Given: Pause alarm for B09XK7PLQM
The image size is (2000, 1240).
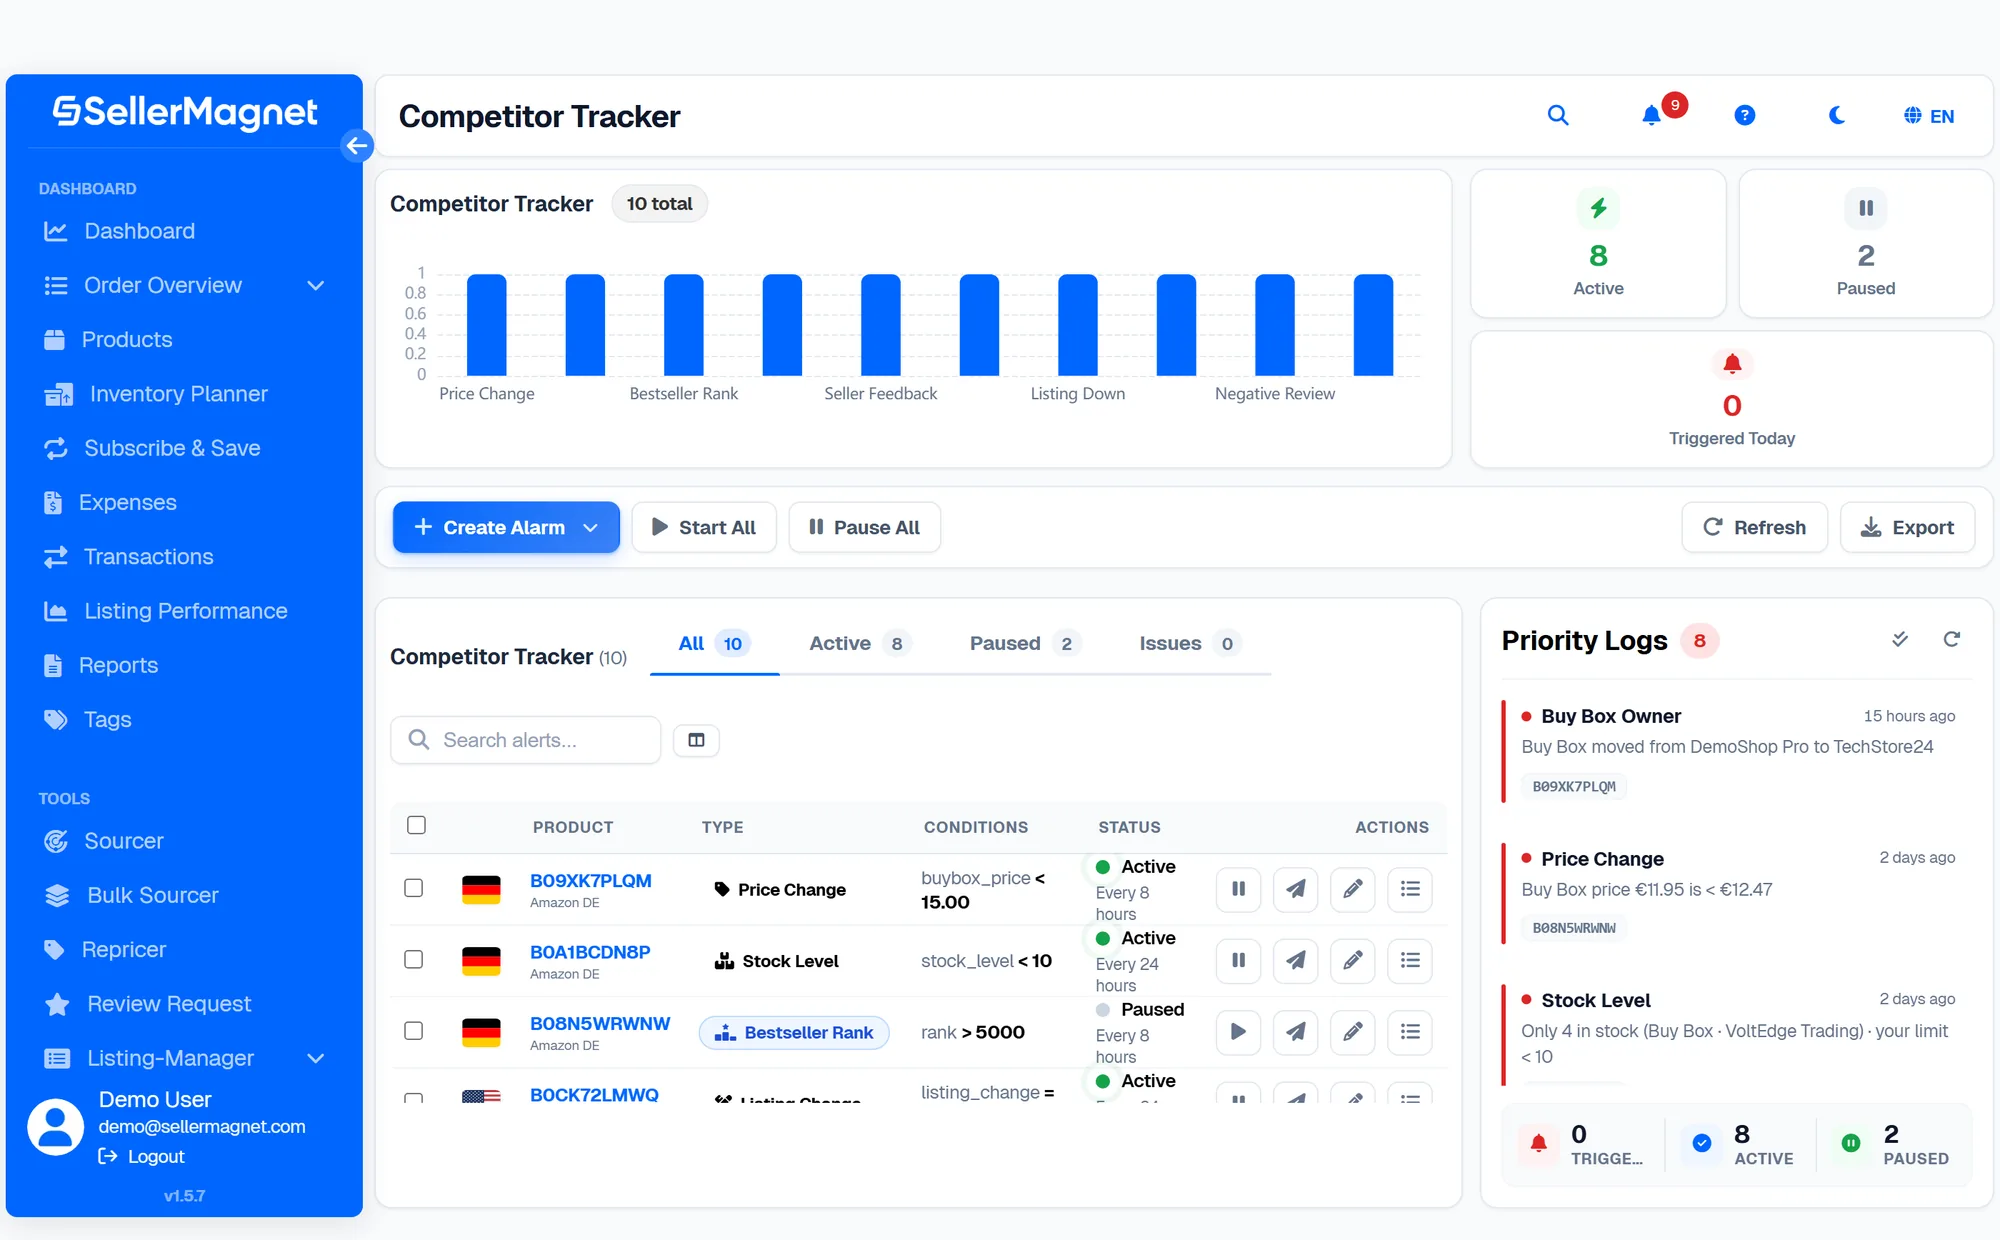Looking at the screenshot, I should tap(1238, 889).
